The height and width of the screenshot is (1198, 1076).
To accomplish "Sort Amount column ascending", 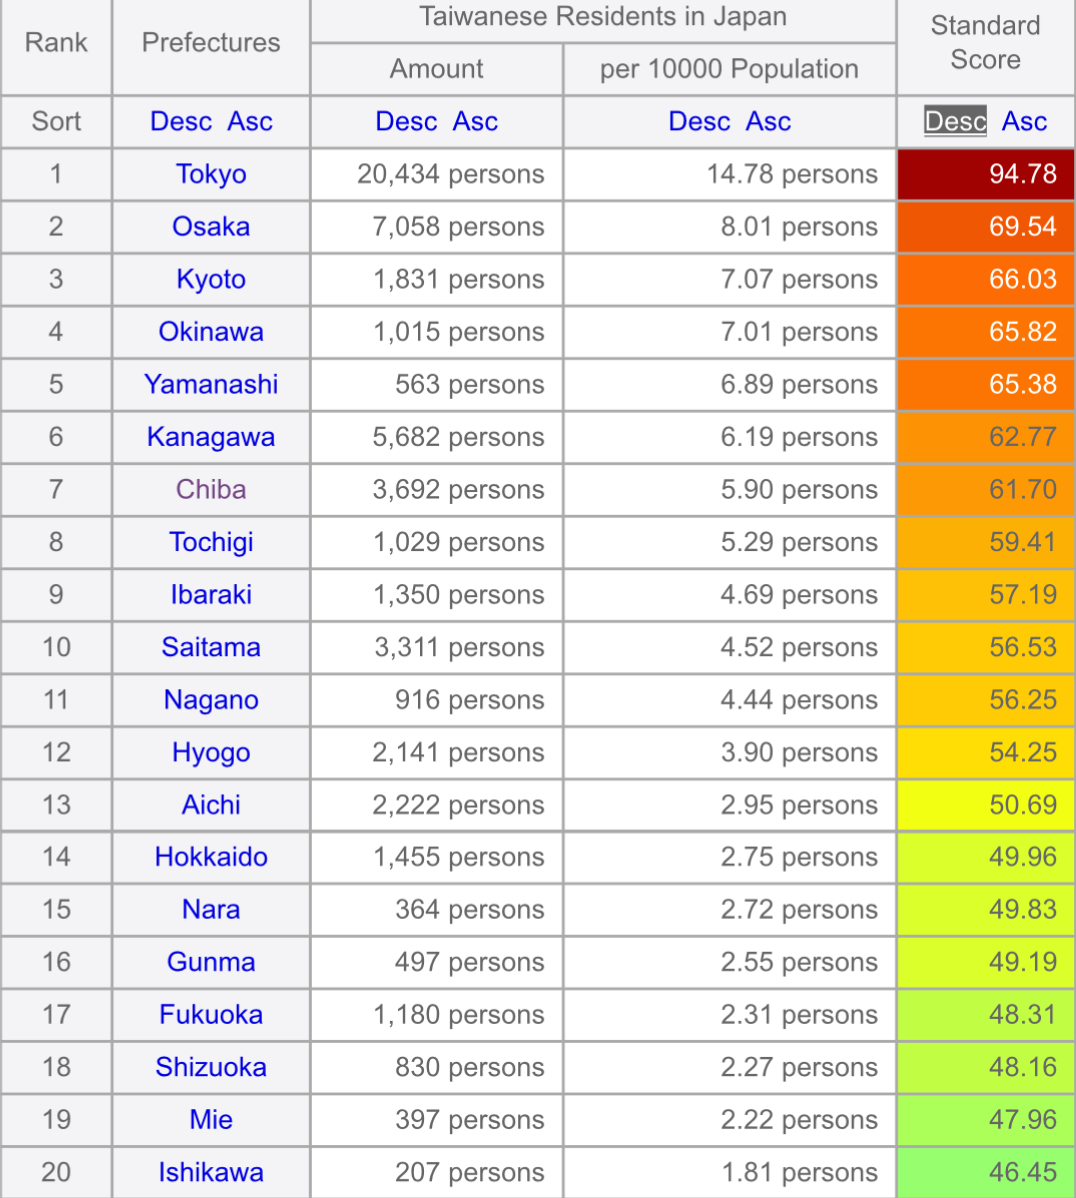I will tap(475, 121).
